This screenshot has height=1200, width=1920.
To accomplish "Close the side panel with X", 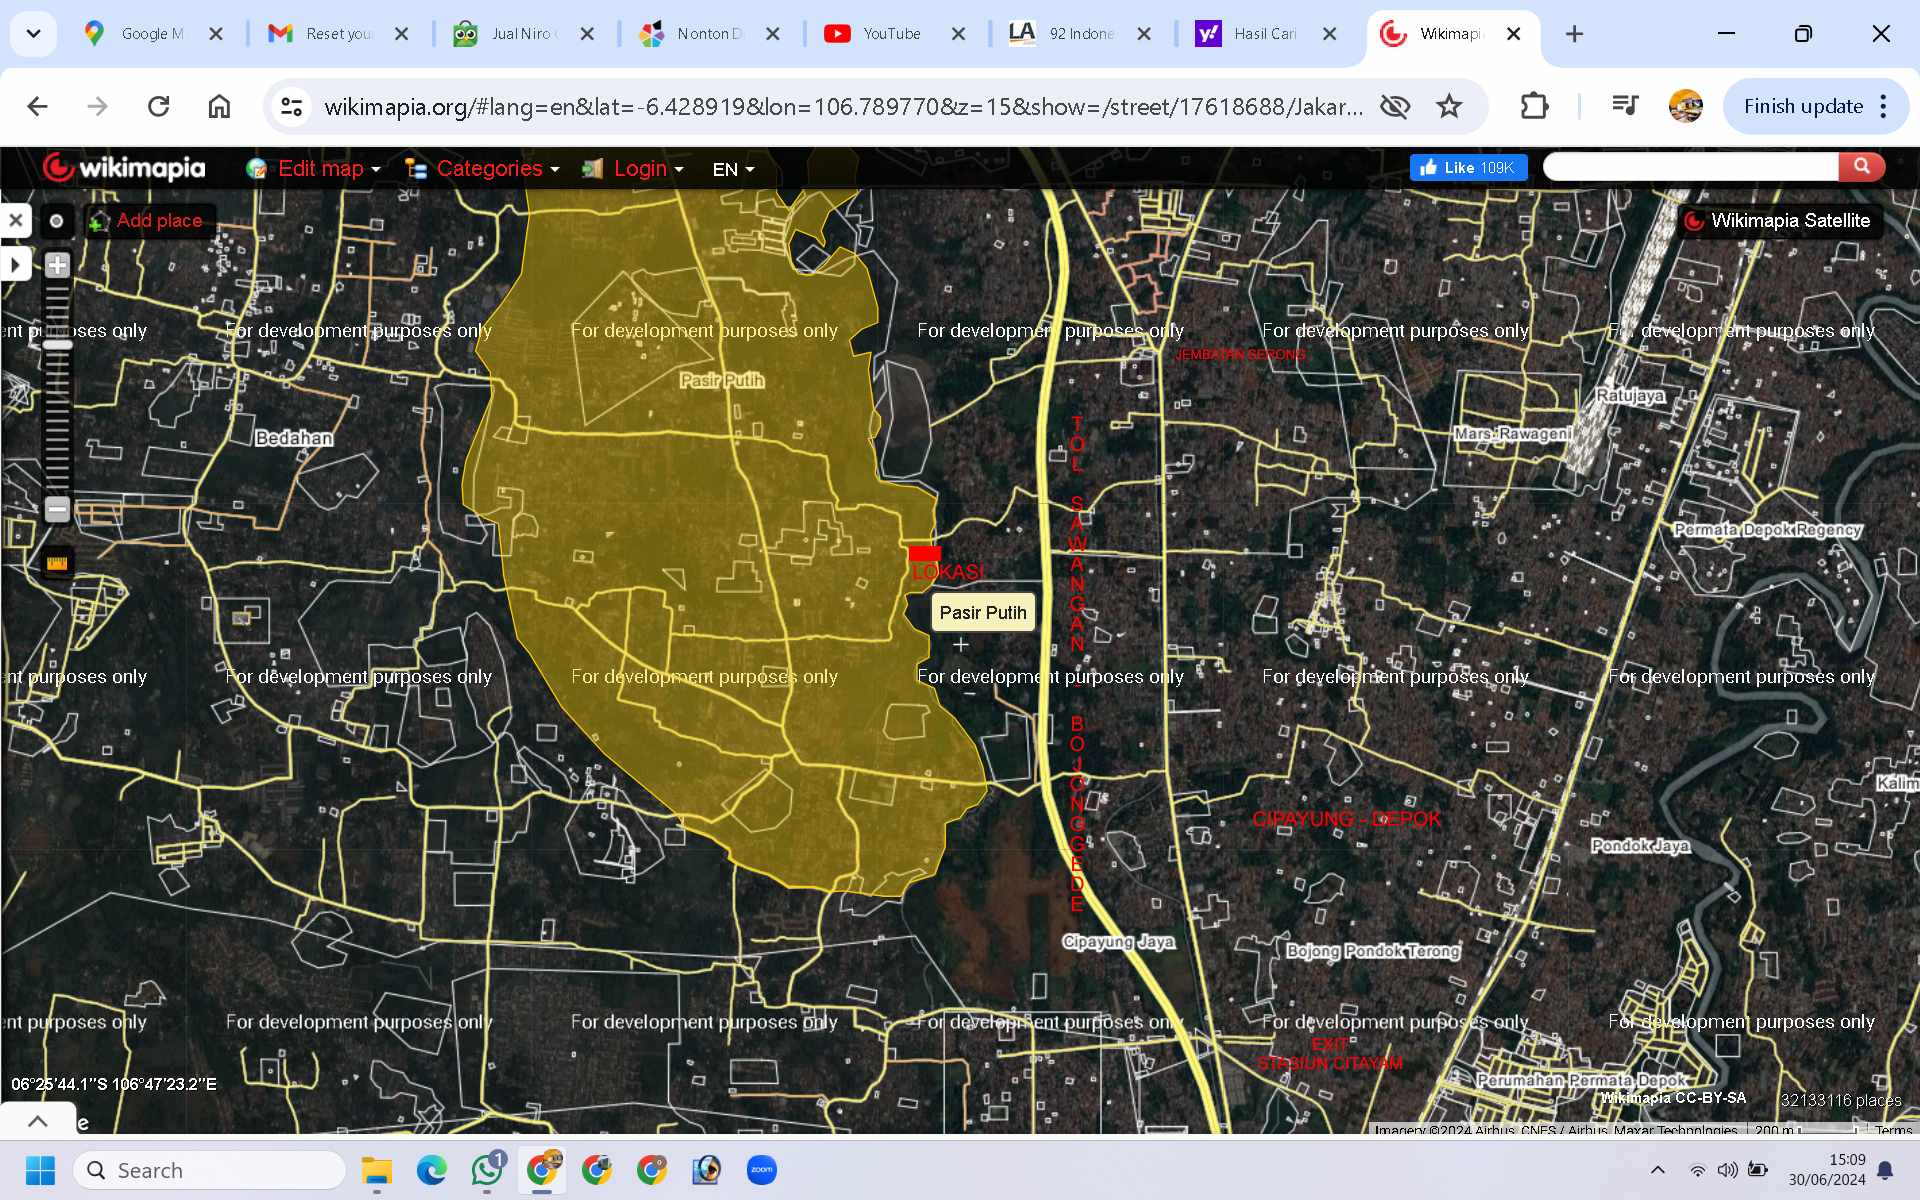I will coord(16,220).
